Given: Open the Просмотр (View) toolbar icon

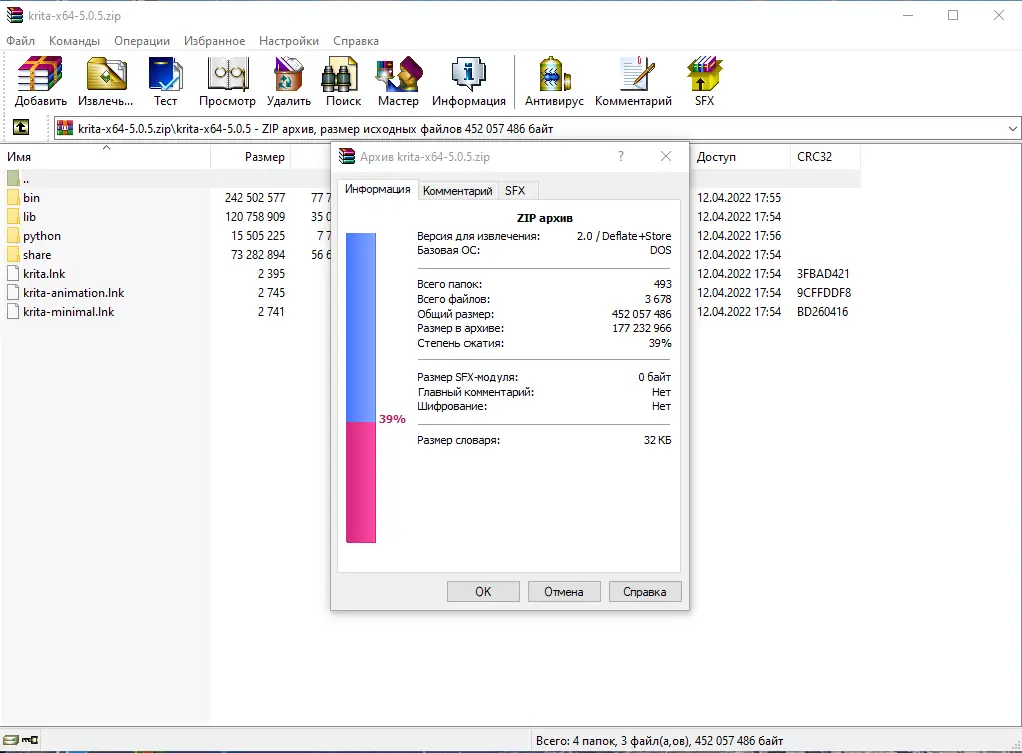Looking at the screenshot, I should [227, 73].
